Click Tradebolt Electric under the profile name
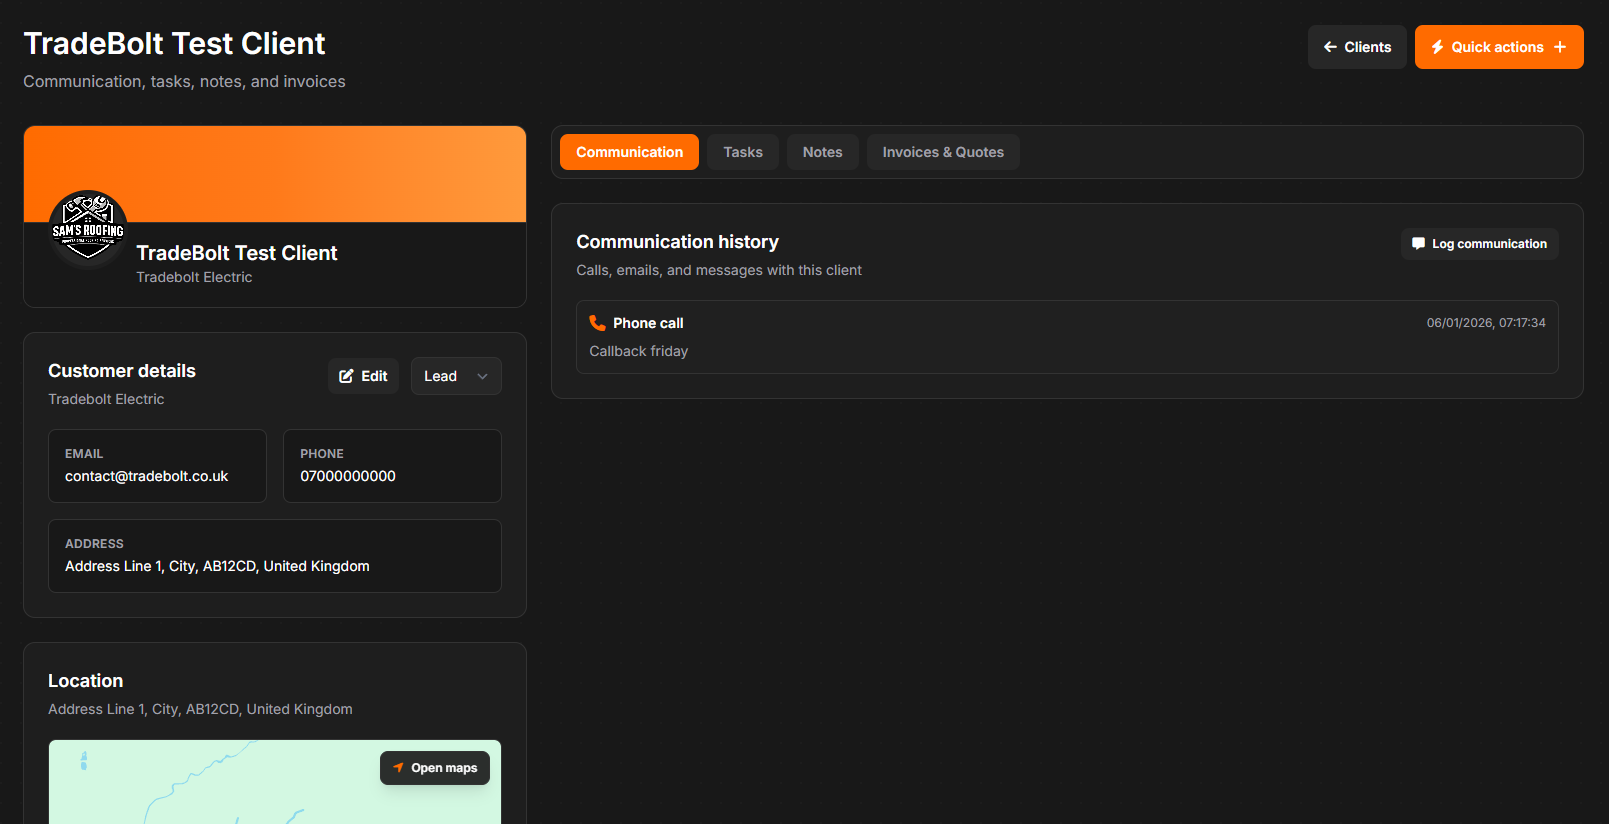This screenshot has height=824, width=1609. tap(194, 277)
